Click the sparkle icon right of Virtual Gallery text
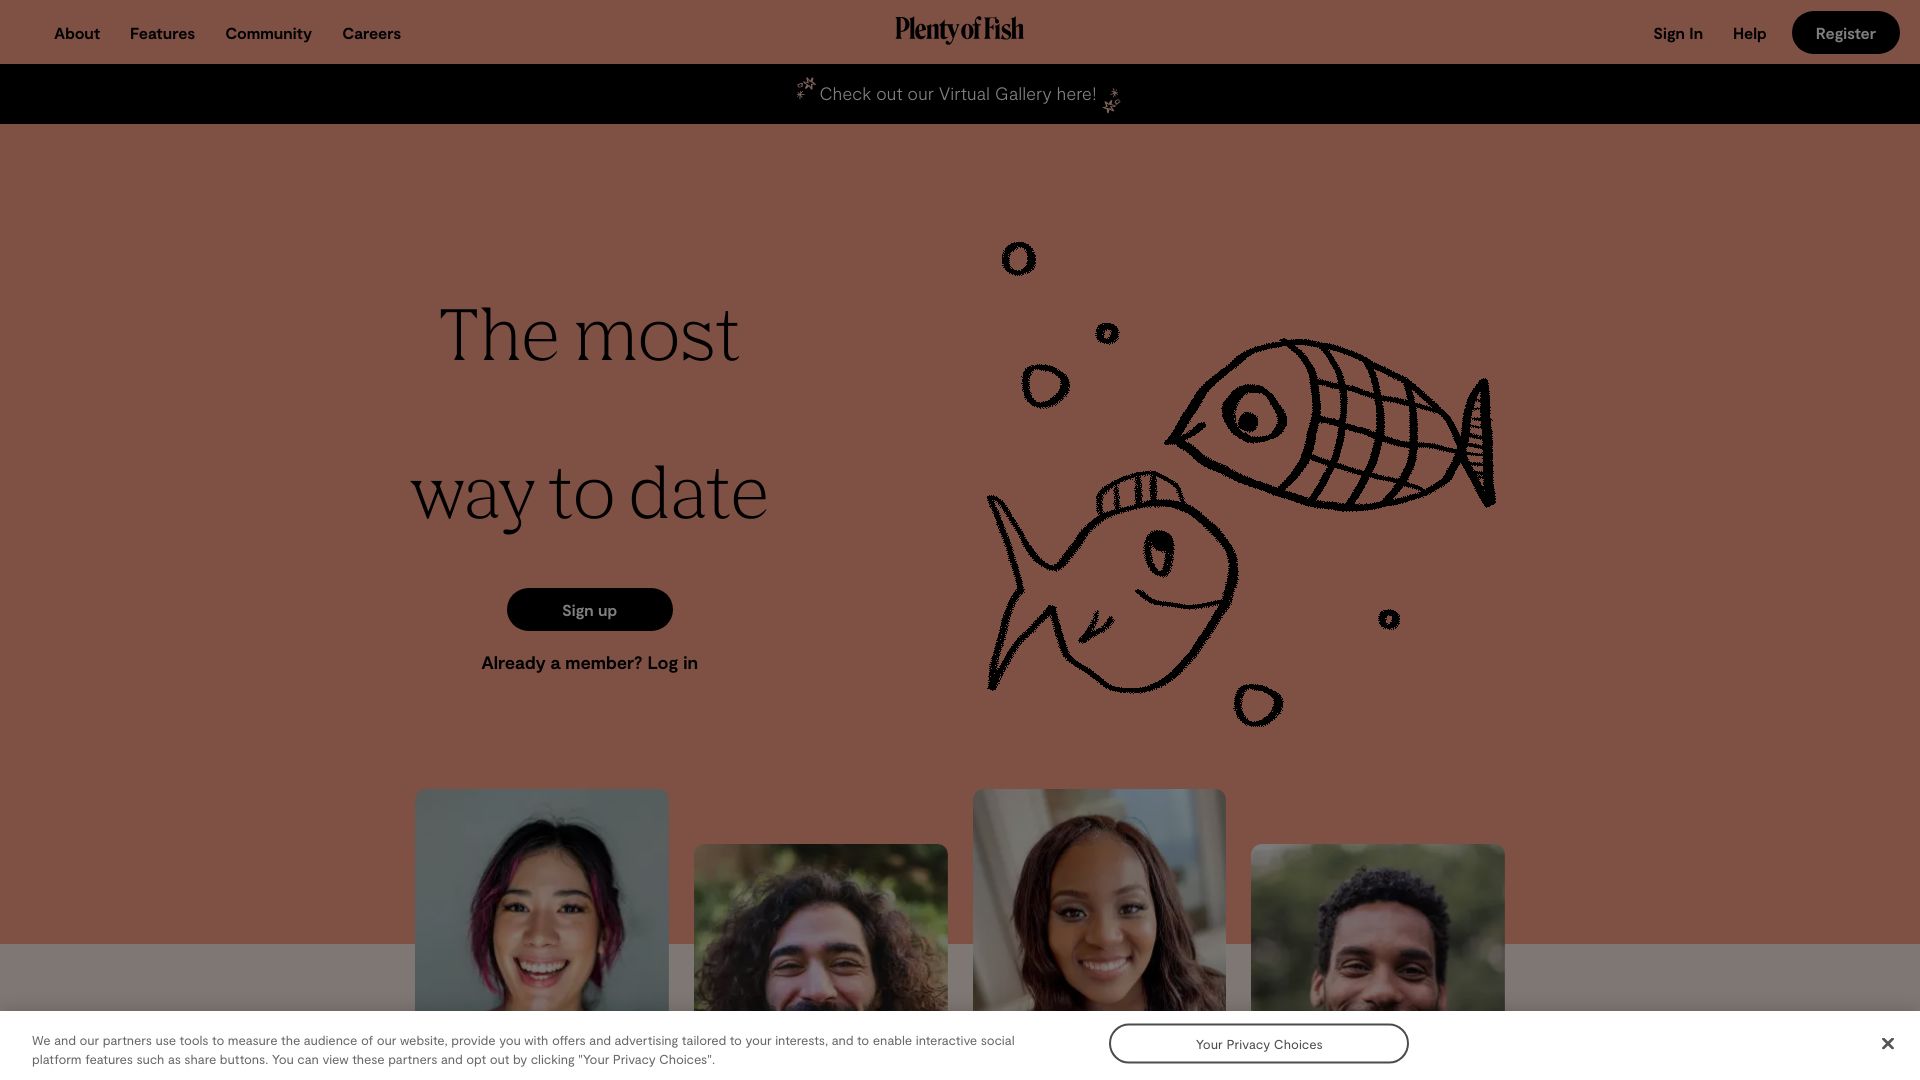 pyautogui.click(x=1111, y=100)
